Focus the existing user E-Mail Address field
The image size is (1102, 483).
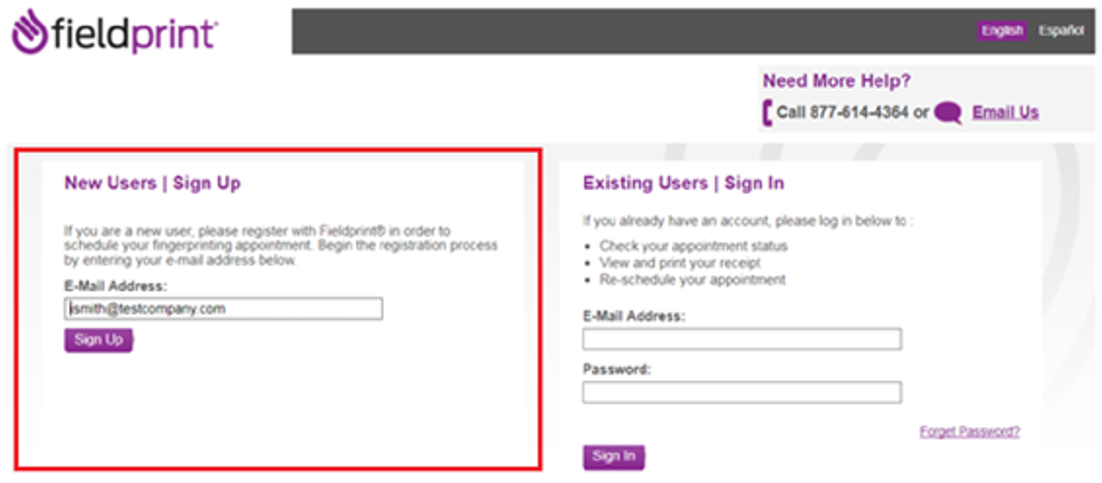coord(741,340)
